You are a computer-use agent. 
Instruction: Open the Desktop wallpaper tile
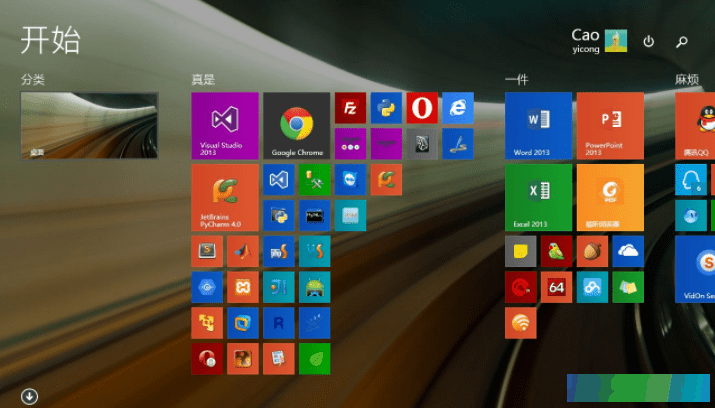coord(89,126)
